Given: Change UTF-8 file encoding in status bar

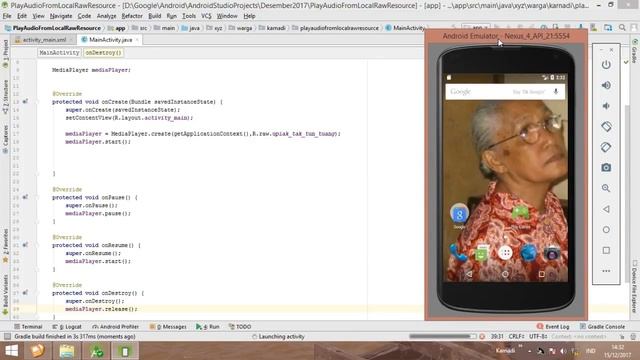Looking at the screenshot, I should click(x=538, y=336).
